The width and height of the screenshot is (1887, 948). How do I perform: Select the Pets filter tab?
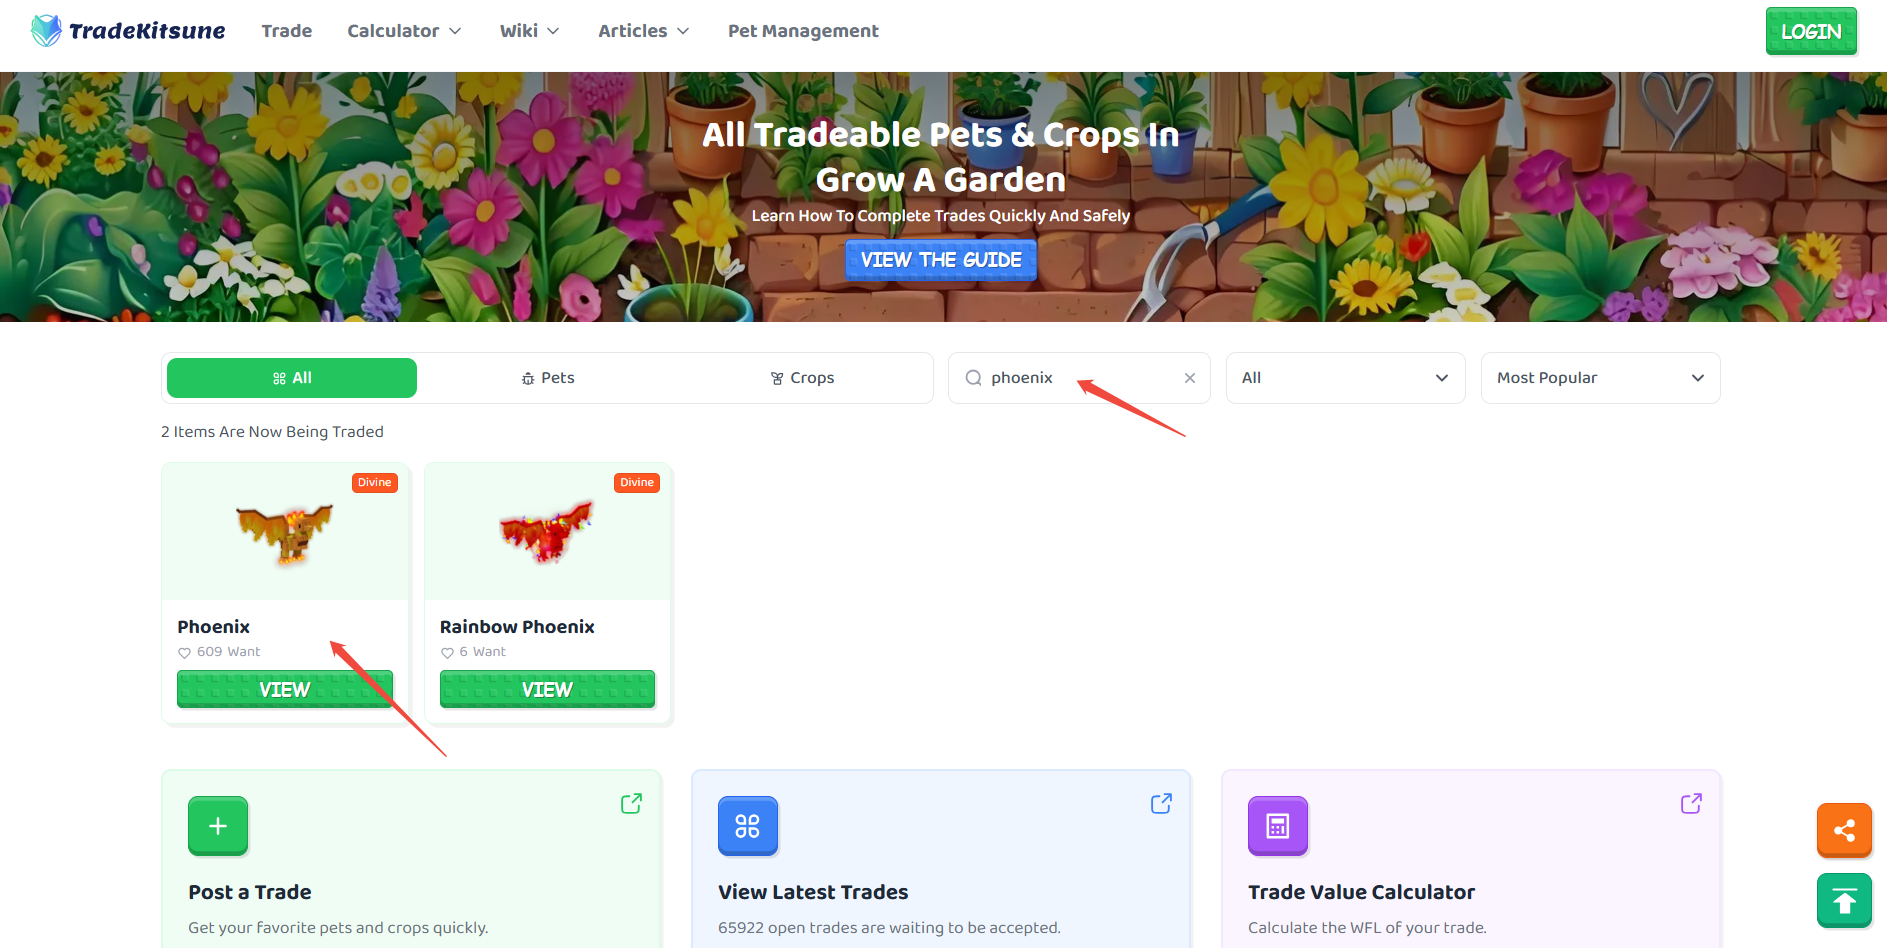(x=548, y=378)
